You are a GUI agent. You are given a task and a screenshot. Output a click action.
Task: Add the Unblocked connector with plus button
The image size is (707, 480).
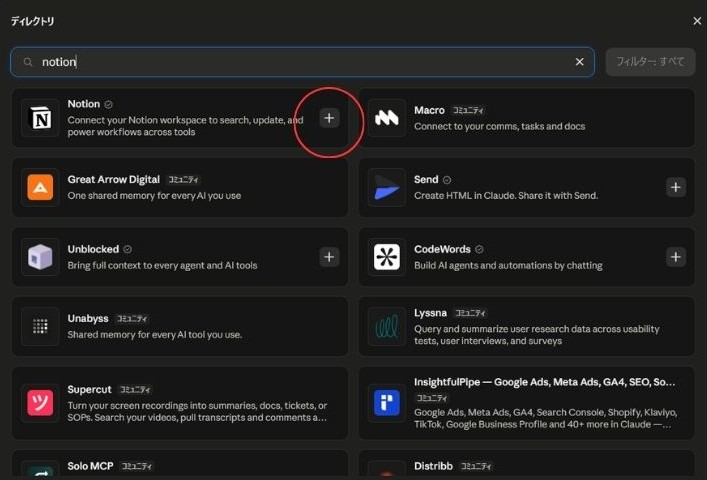pyautogui.click(x=329, y=257)
